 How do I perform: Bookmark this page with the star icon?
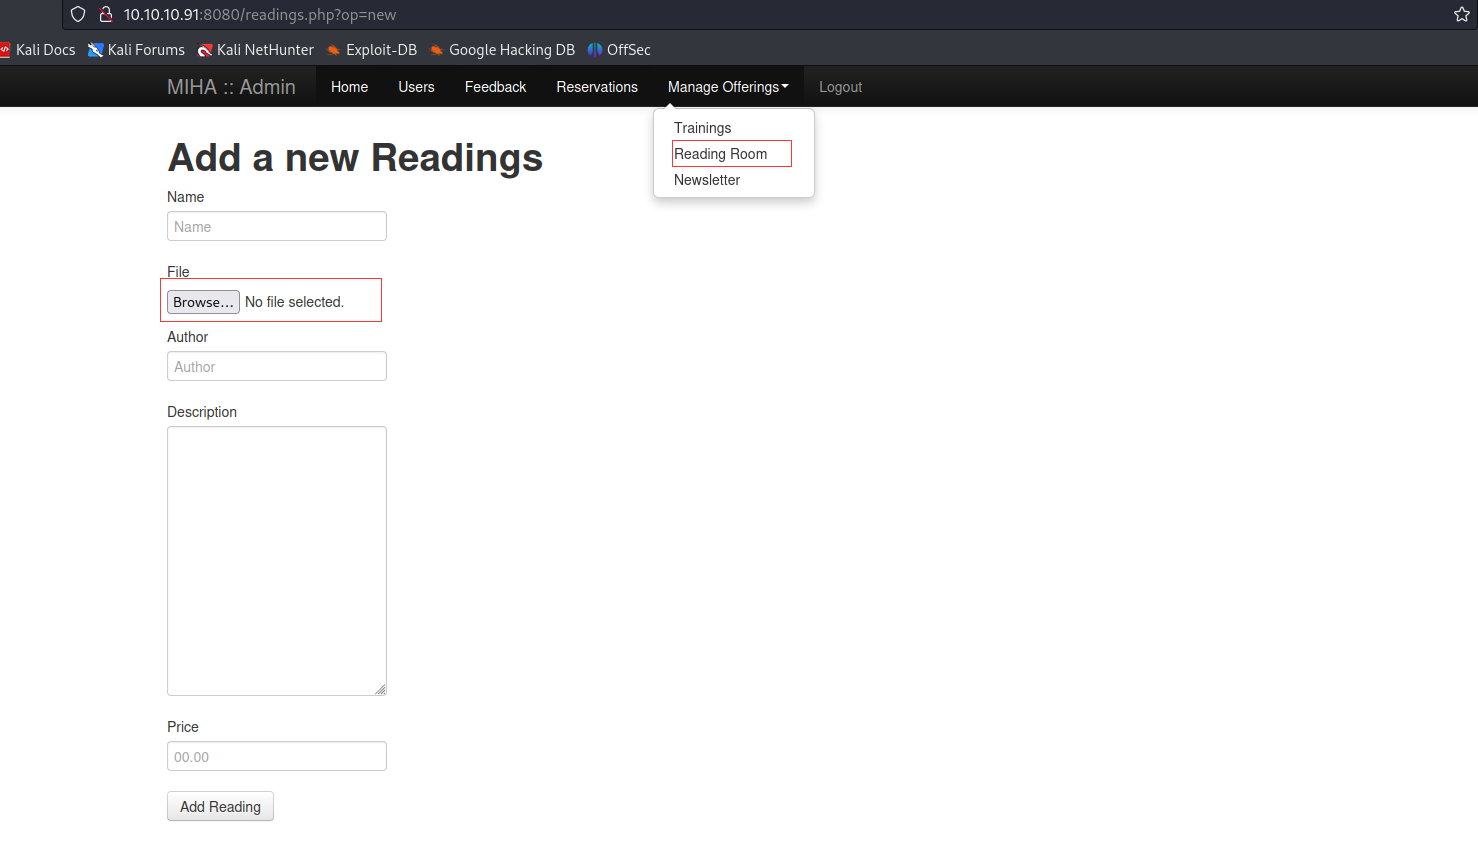coord(1461,14)
